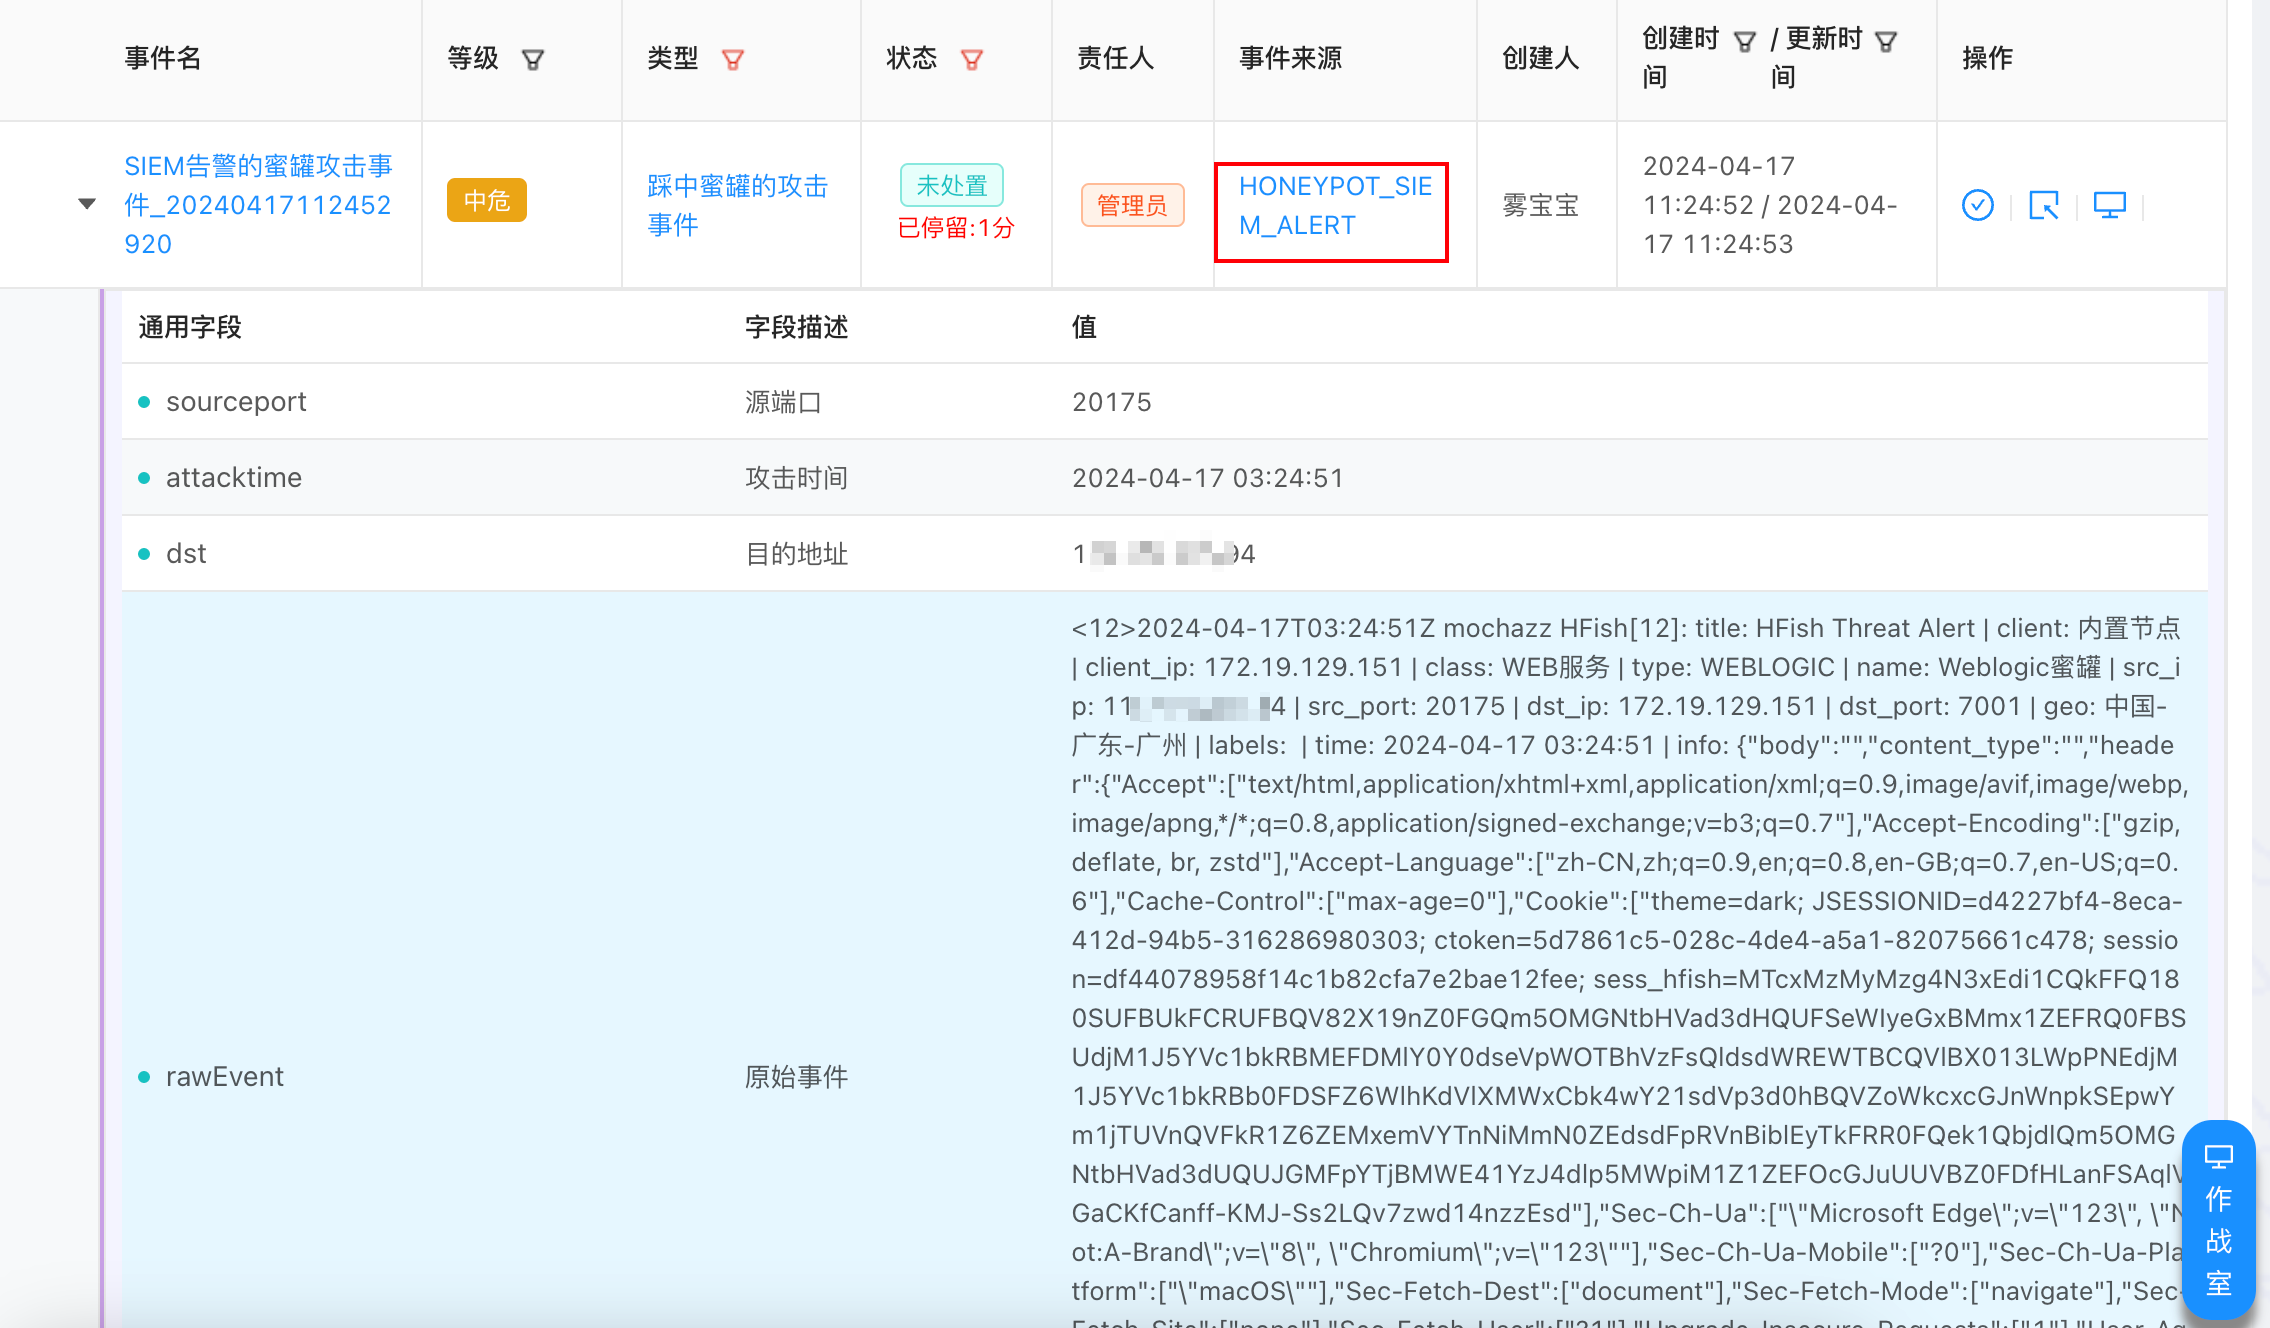Click the 未处置 status tag
This screenshot has height=1328, width=2270.
click(951, 185)
